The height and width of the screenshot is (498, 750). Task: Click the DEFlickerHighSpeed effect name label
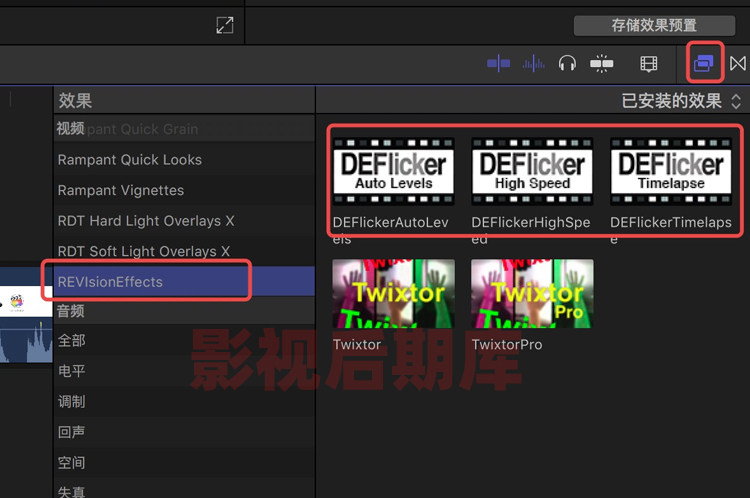click(530, 230)
